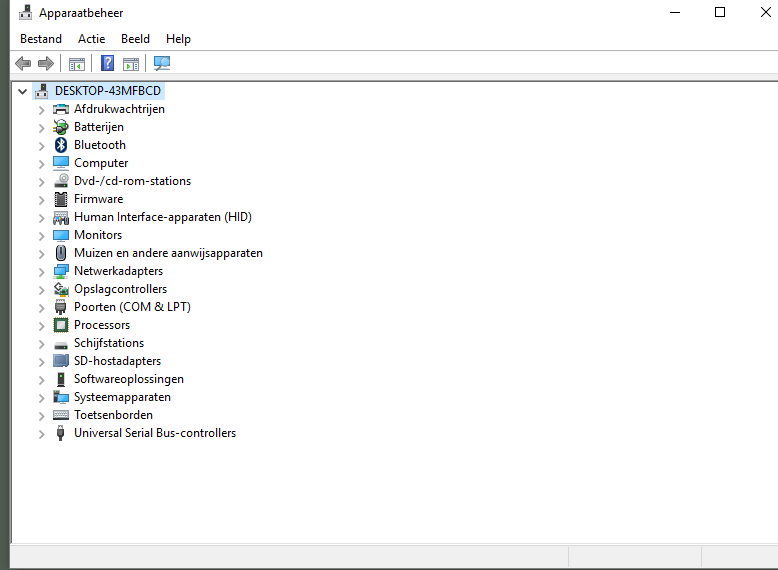Expand the Schijfstations category

42,343
